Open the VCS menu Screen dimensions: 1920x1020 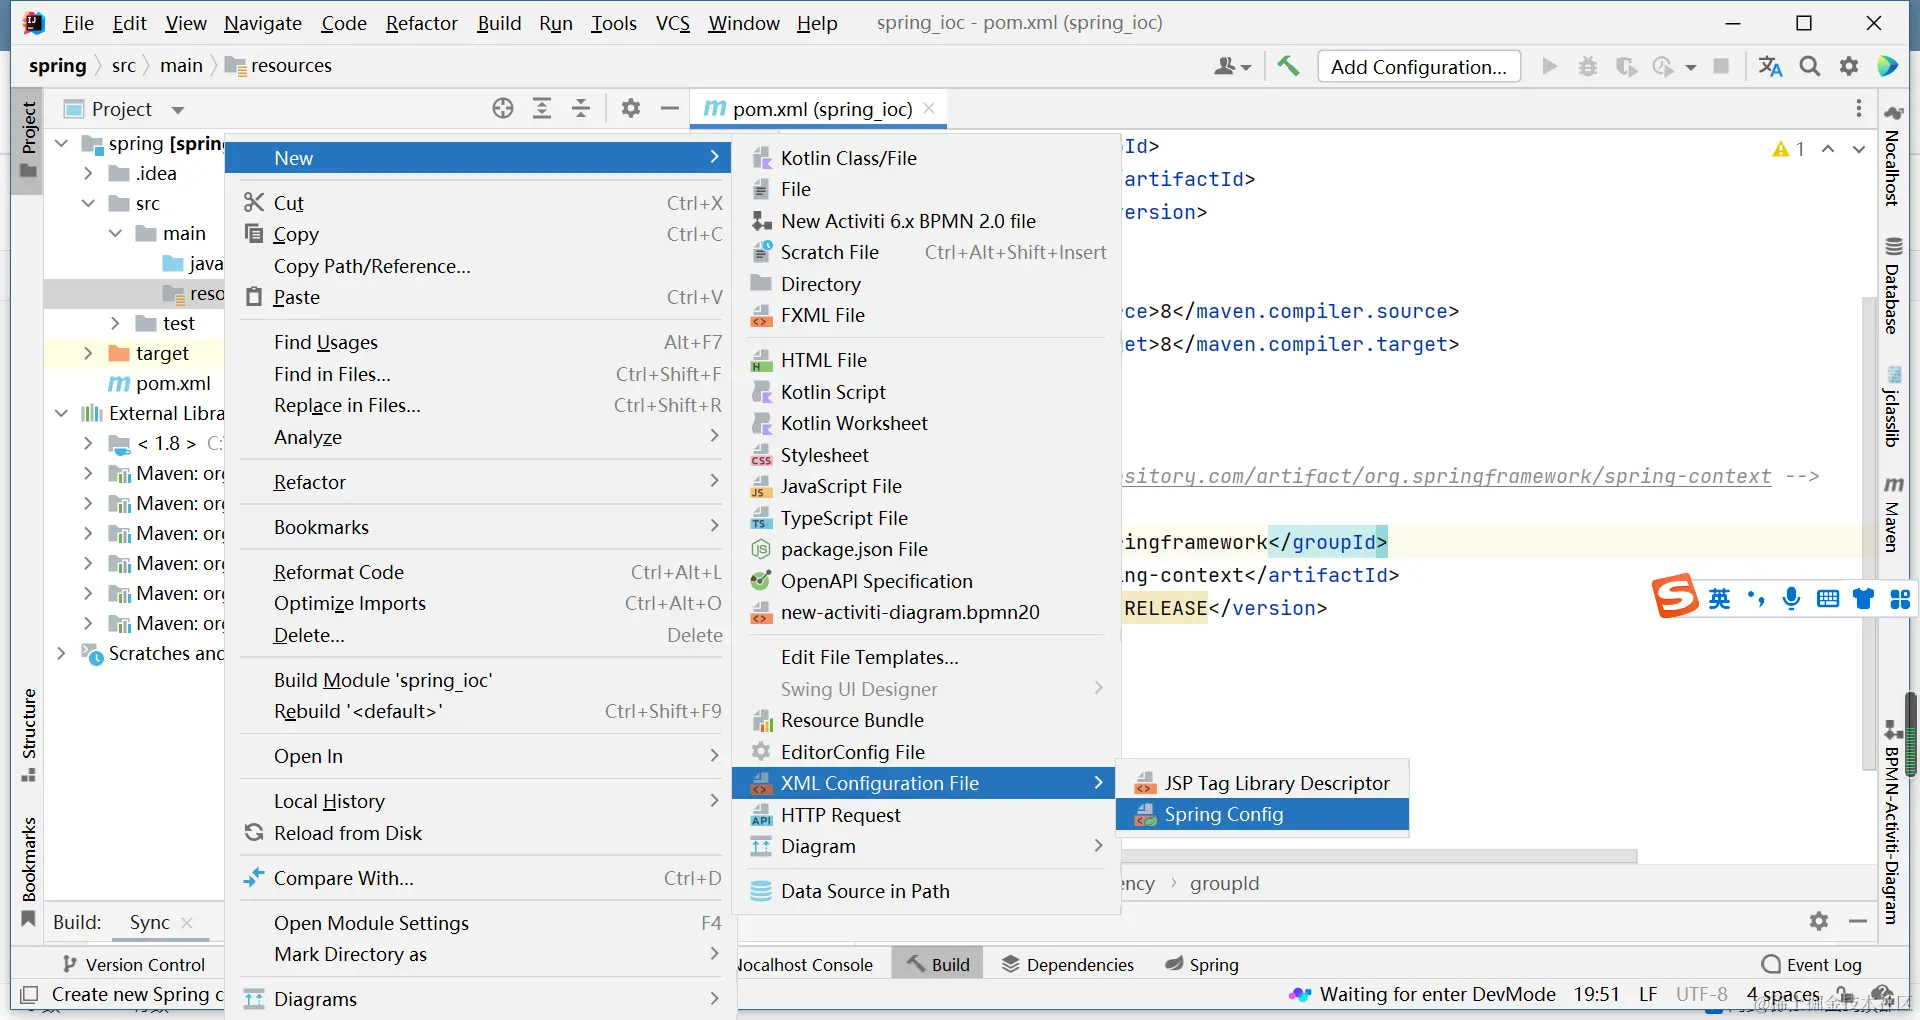pos(673,23)
